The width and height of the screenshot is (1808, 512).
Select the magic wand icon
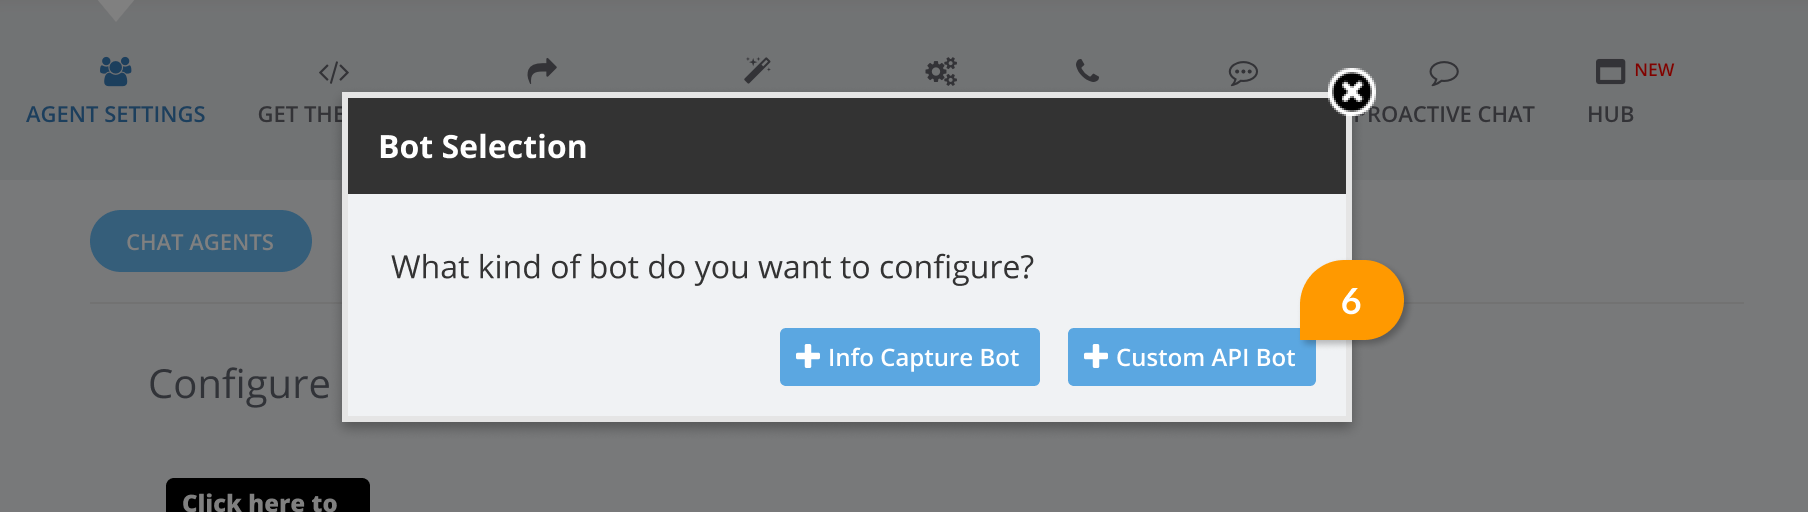coord(757,70)
